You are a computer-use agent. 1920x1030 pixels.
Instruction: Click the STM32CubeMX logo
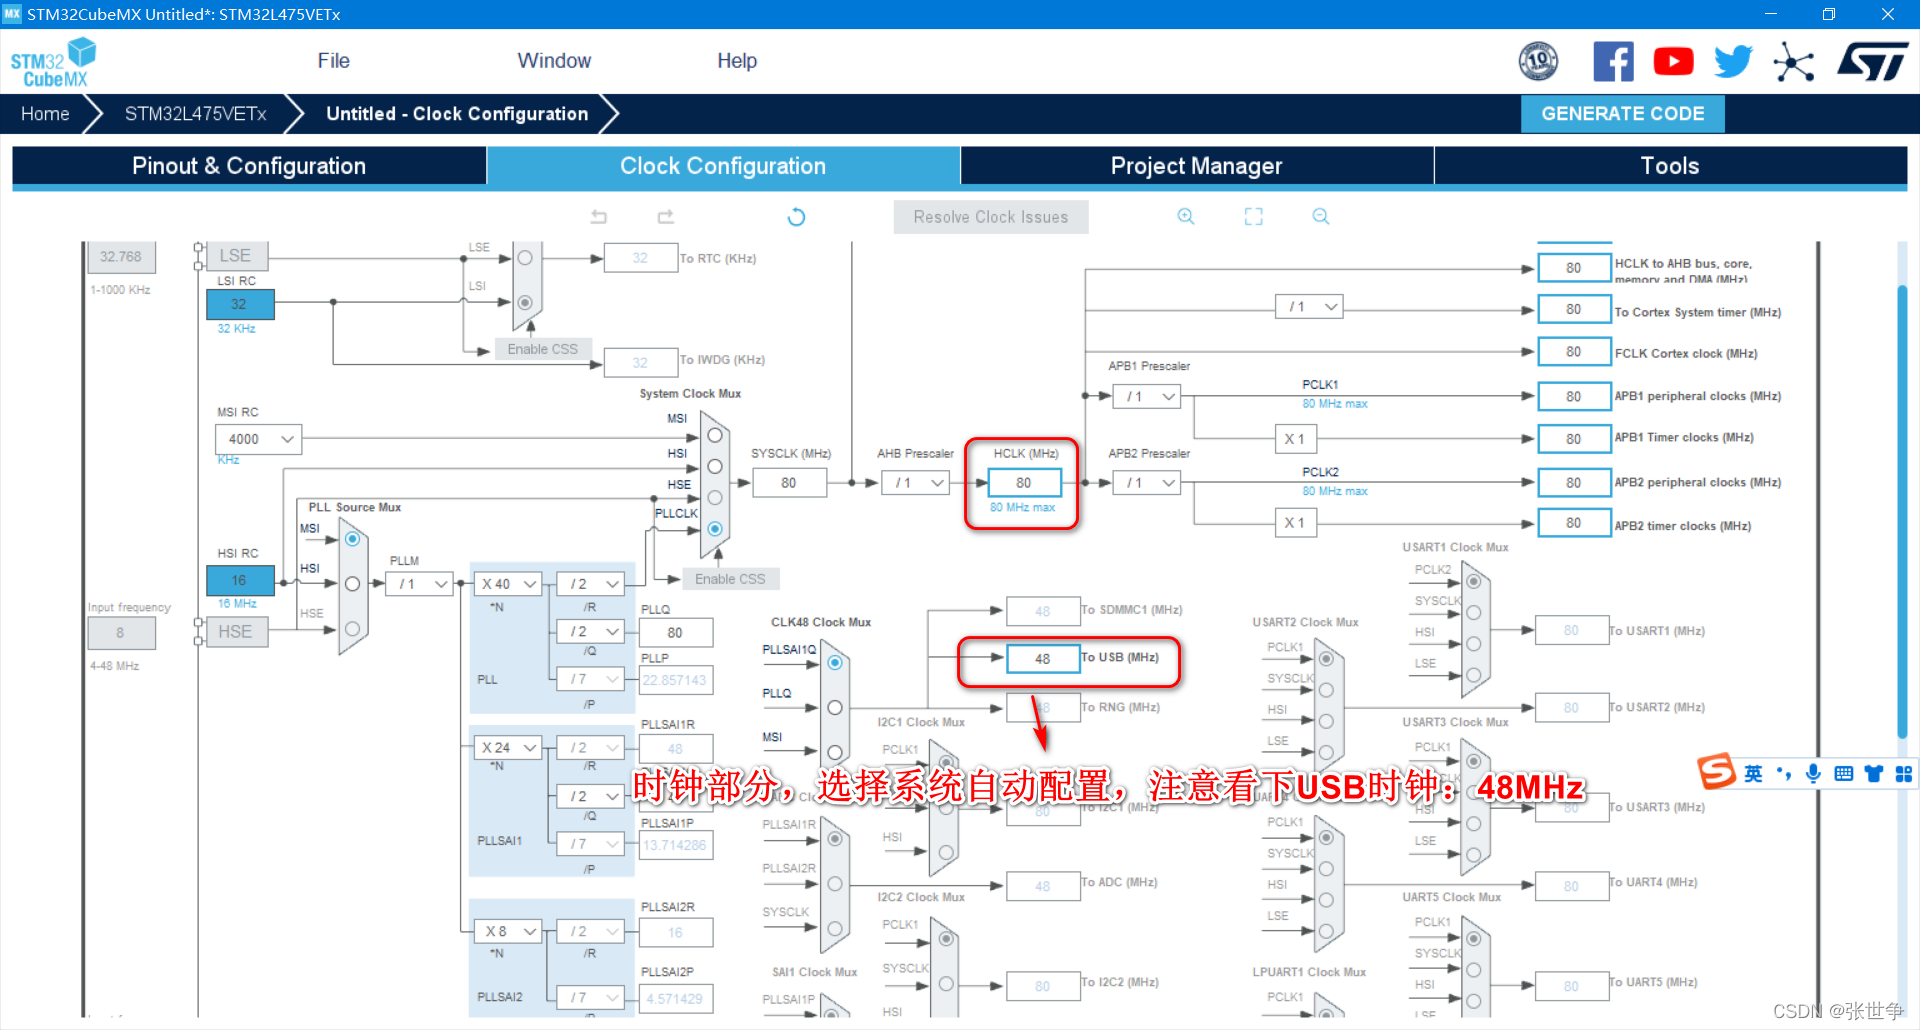click(x=53, y=62)
